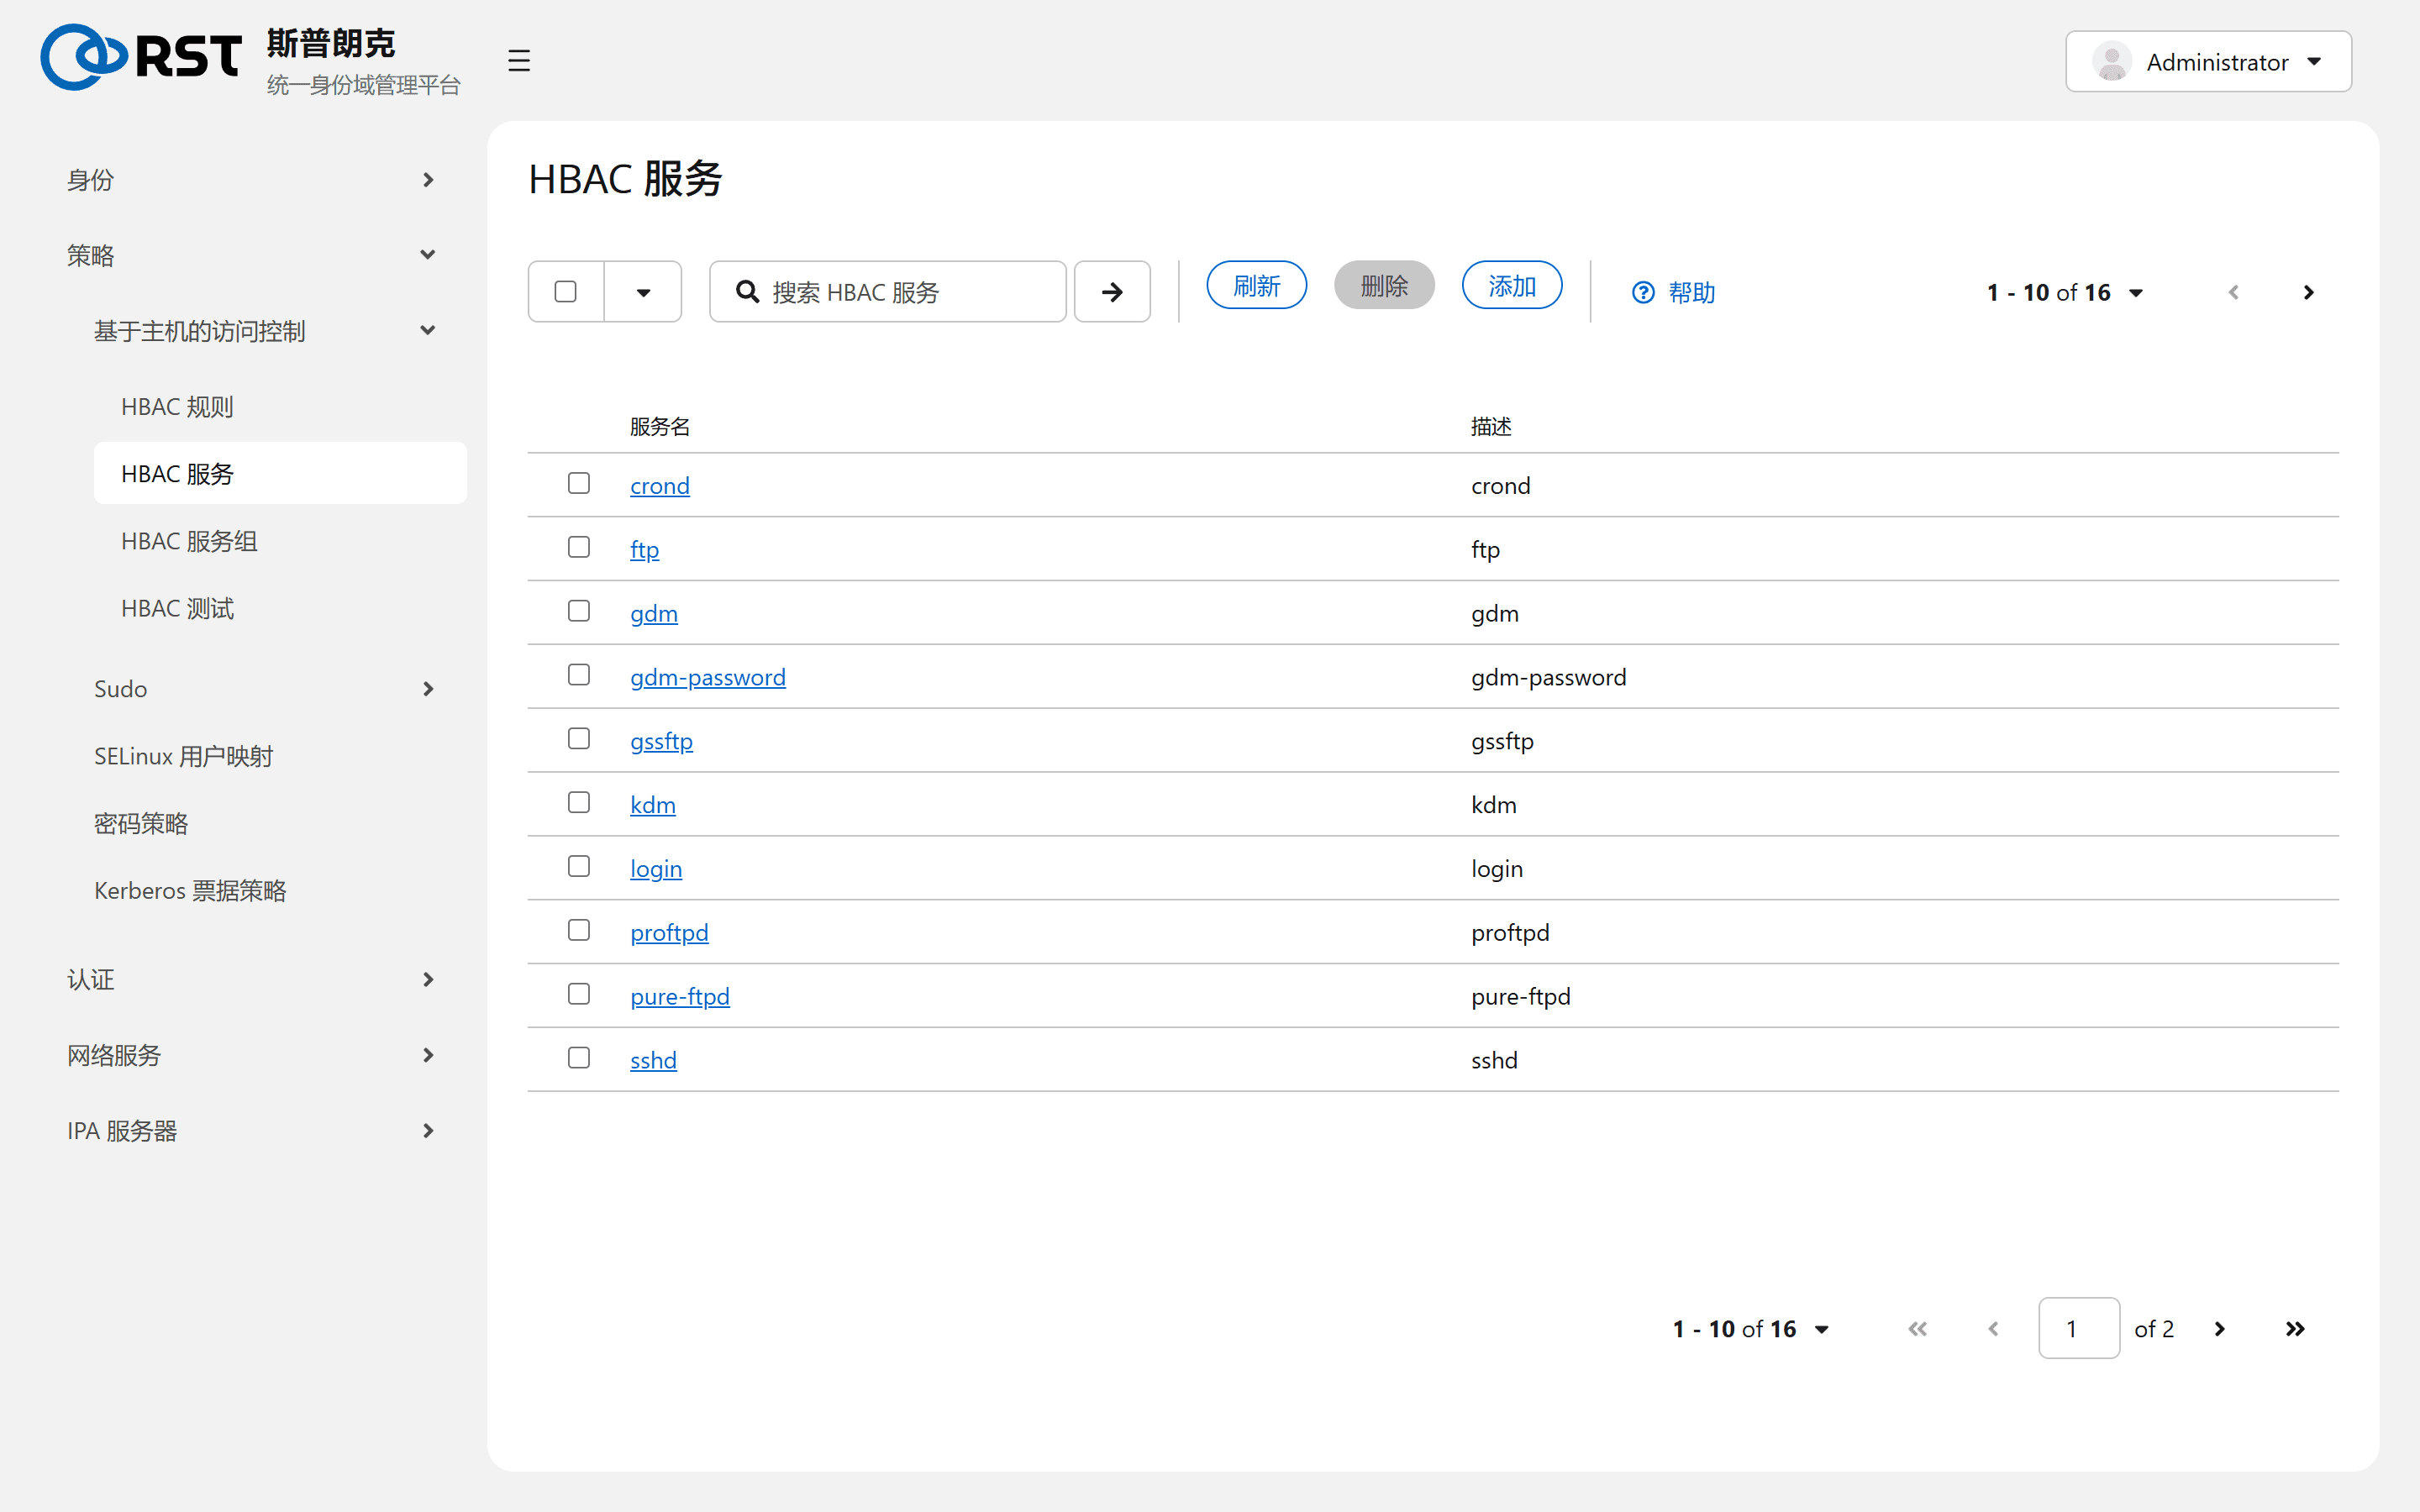Select the ftp row checkbox
2420x1512 pixels.
pyautogui.click(x=579, y=547)
